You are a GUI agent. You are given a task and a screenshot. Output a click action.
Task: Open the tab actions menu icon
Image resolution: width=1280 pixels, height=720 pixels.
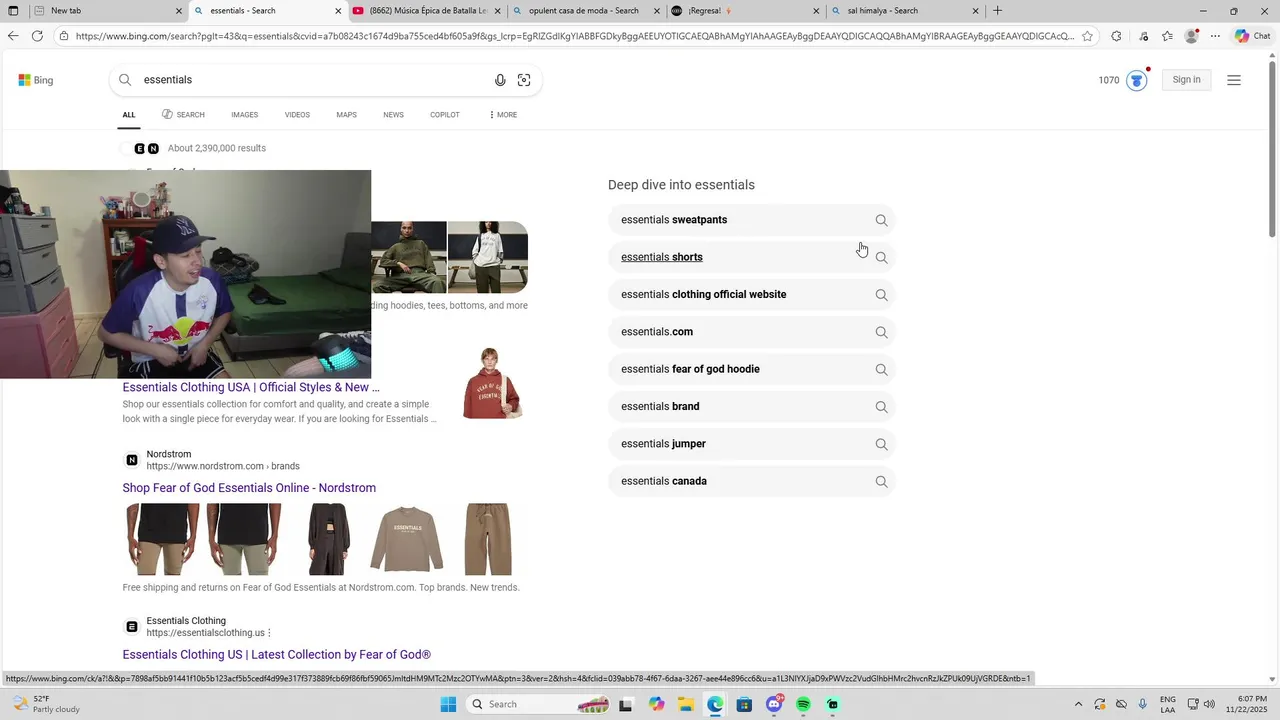13,11
